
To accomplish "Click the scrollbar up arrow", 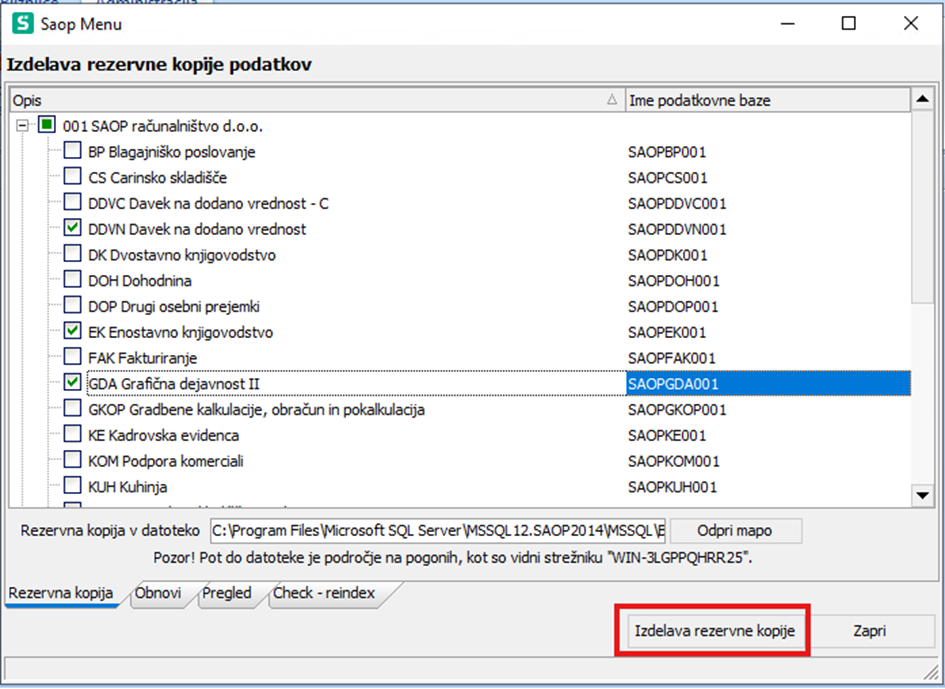I will (922, 99).
